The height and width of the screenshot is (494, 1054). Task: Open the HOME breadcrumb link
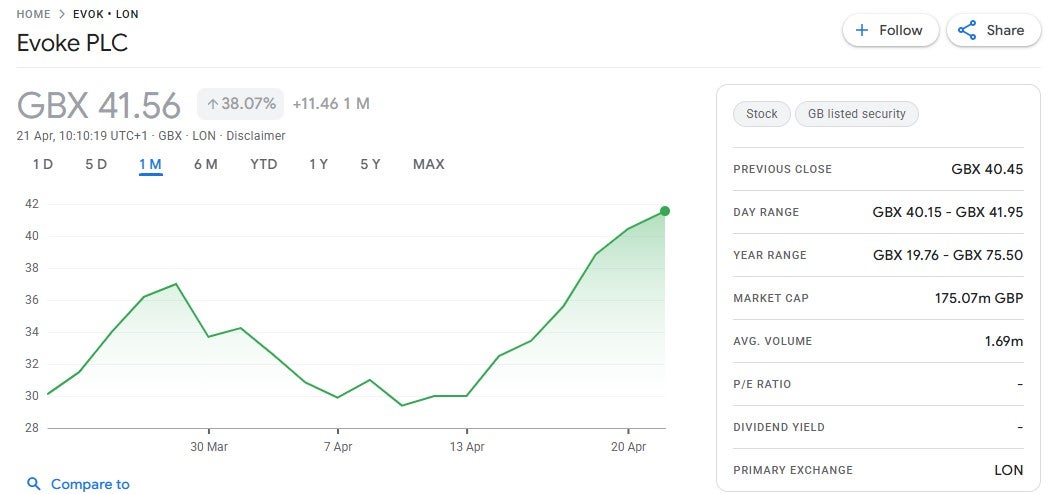(x=33, y=14)
